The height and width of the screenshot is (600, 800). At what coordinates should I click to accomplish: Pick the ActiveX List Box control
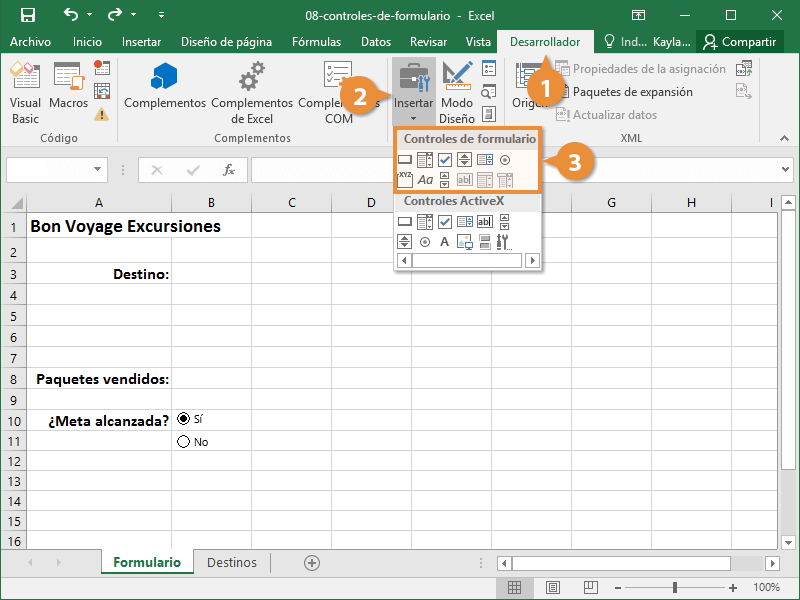(x=465, y=222)
